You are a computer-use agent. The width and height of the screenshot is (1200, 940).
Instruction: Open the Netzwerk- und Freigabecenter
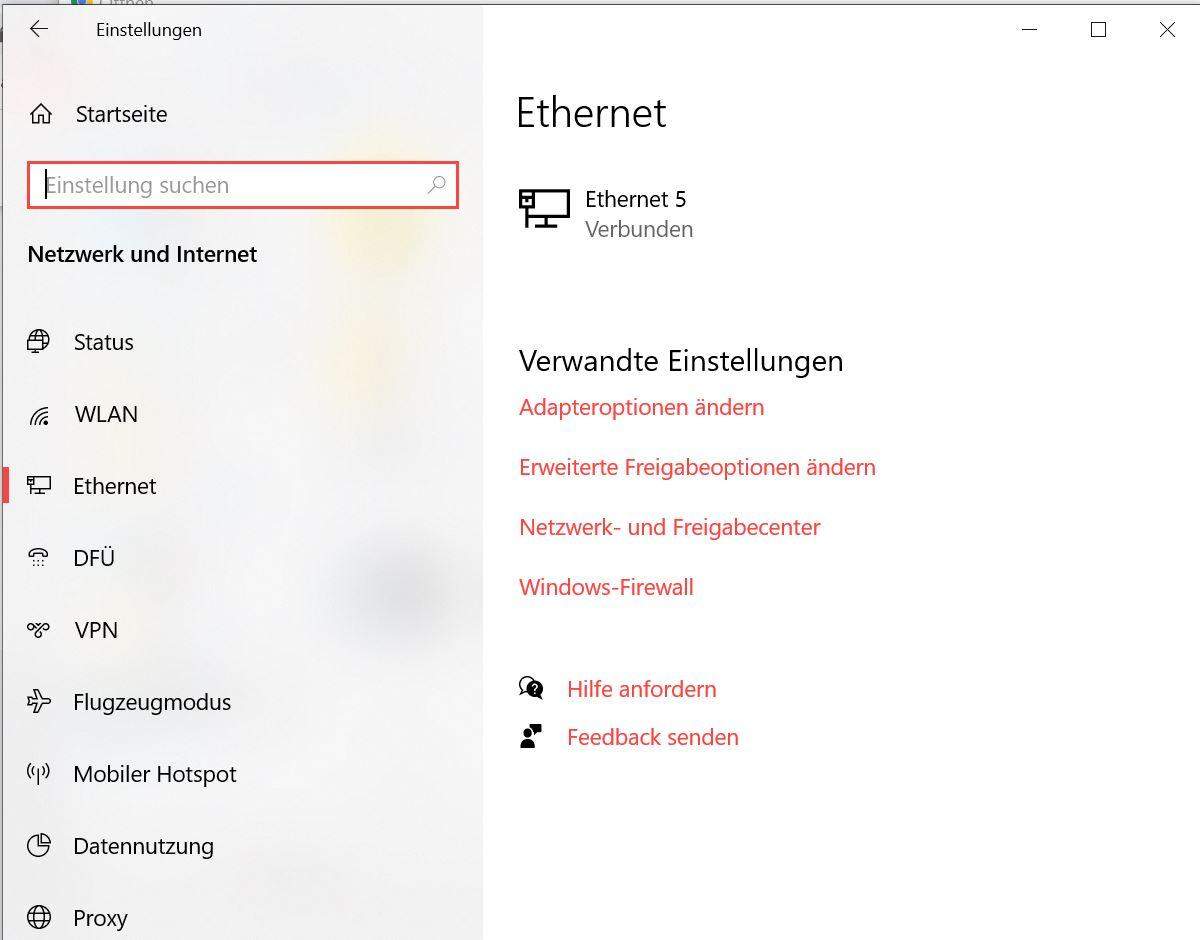point(669,527)
